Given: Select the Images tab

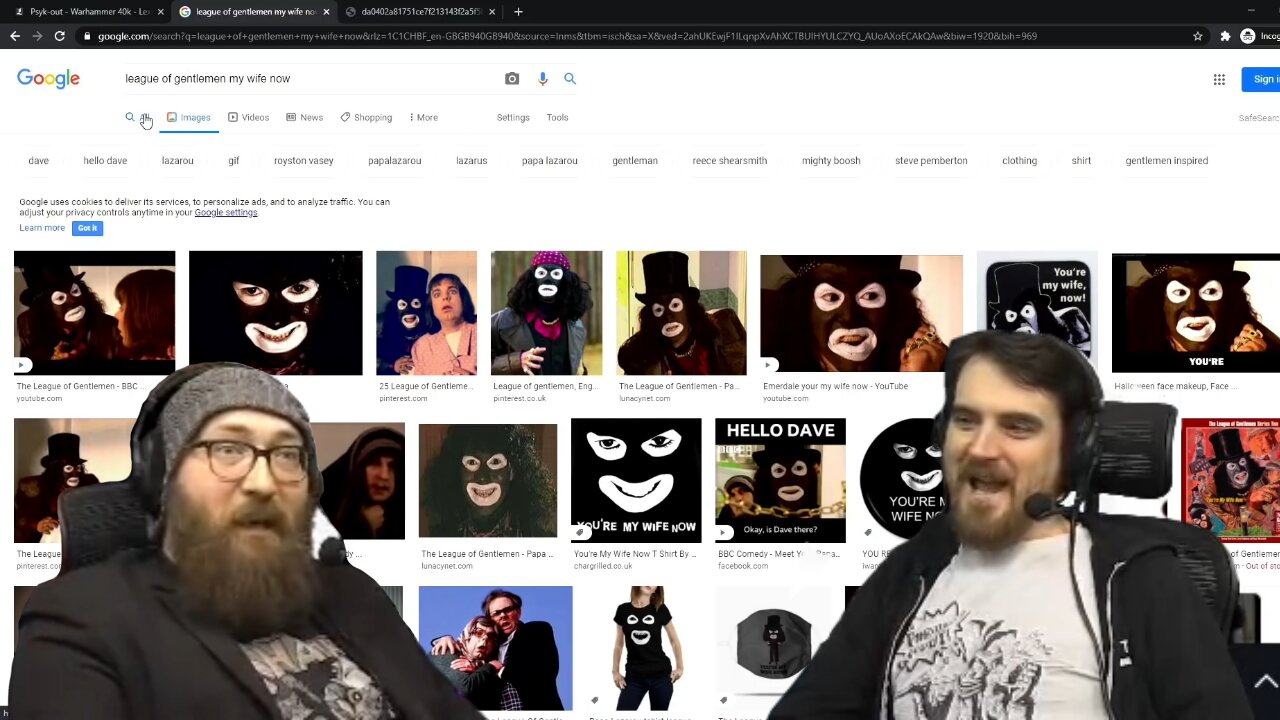Looking at the screenshot, I should point(189,118).
